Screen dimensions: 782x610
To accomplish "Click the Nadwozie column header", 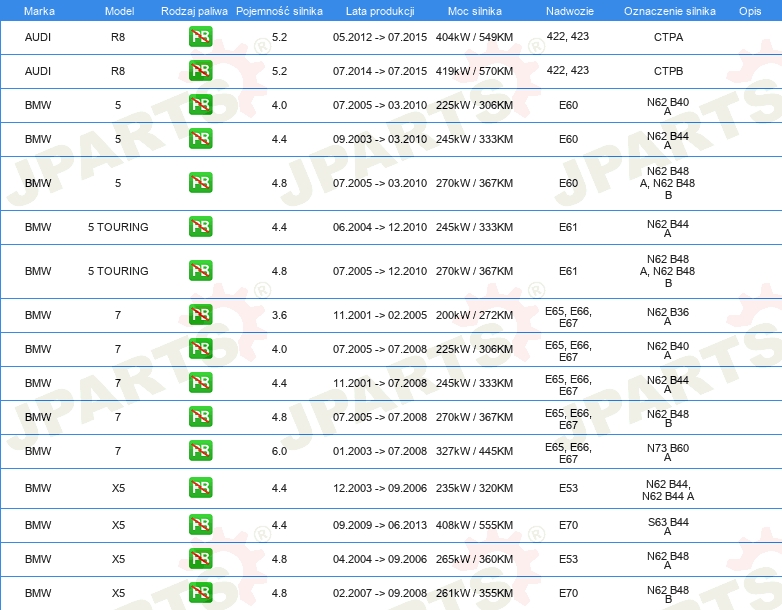I will pos(570,11).
